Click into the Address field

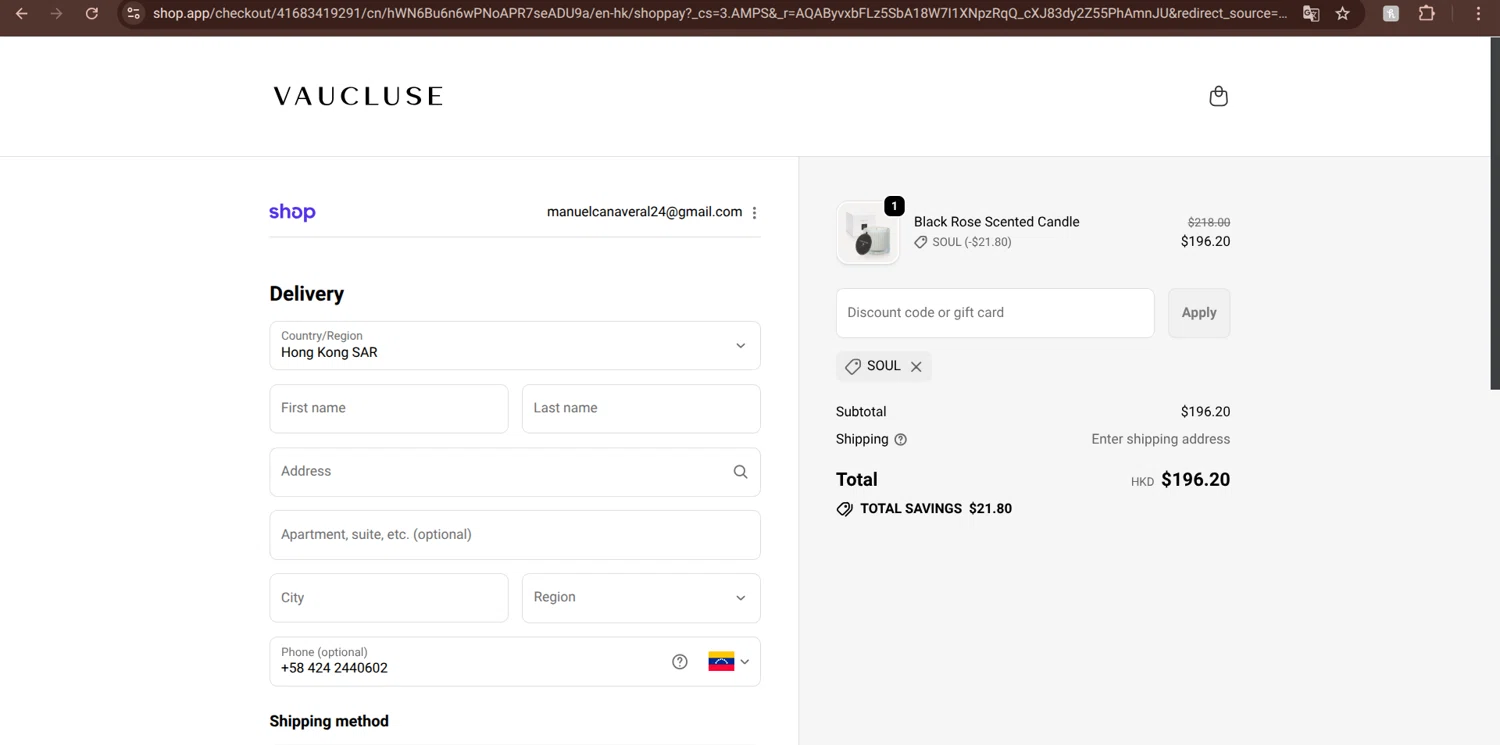pyautogui.click(x=515, y=472)
